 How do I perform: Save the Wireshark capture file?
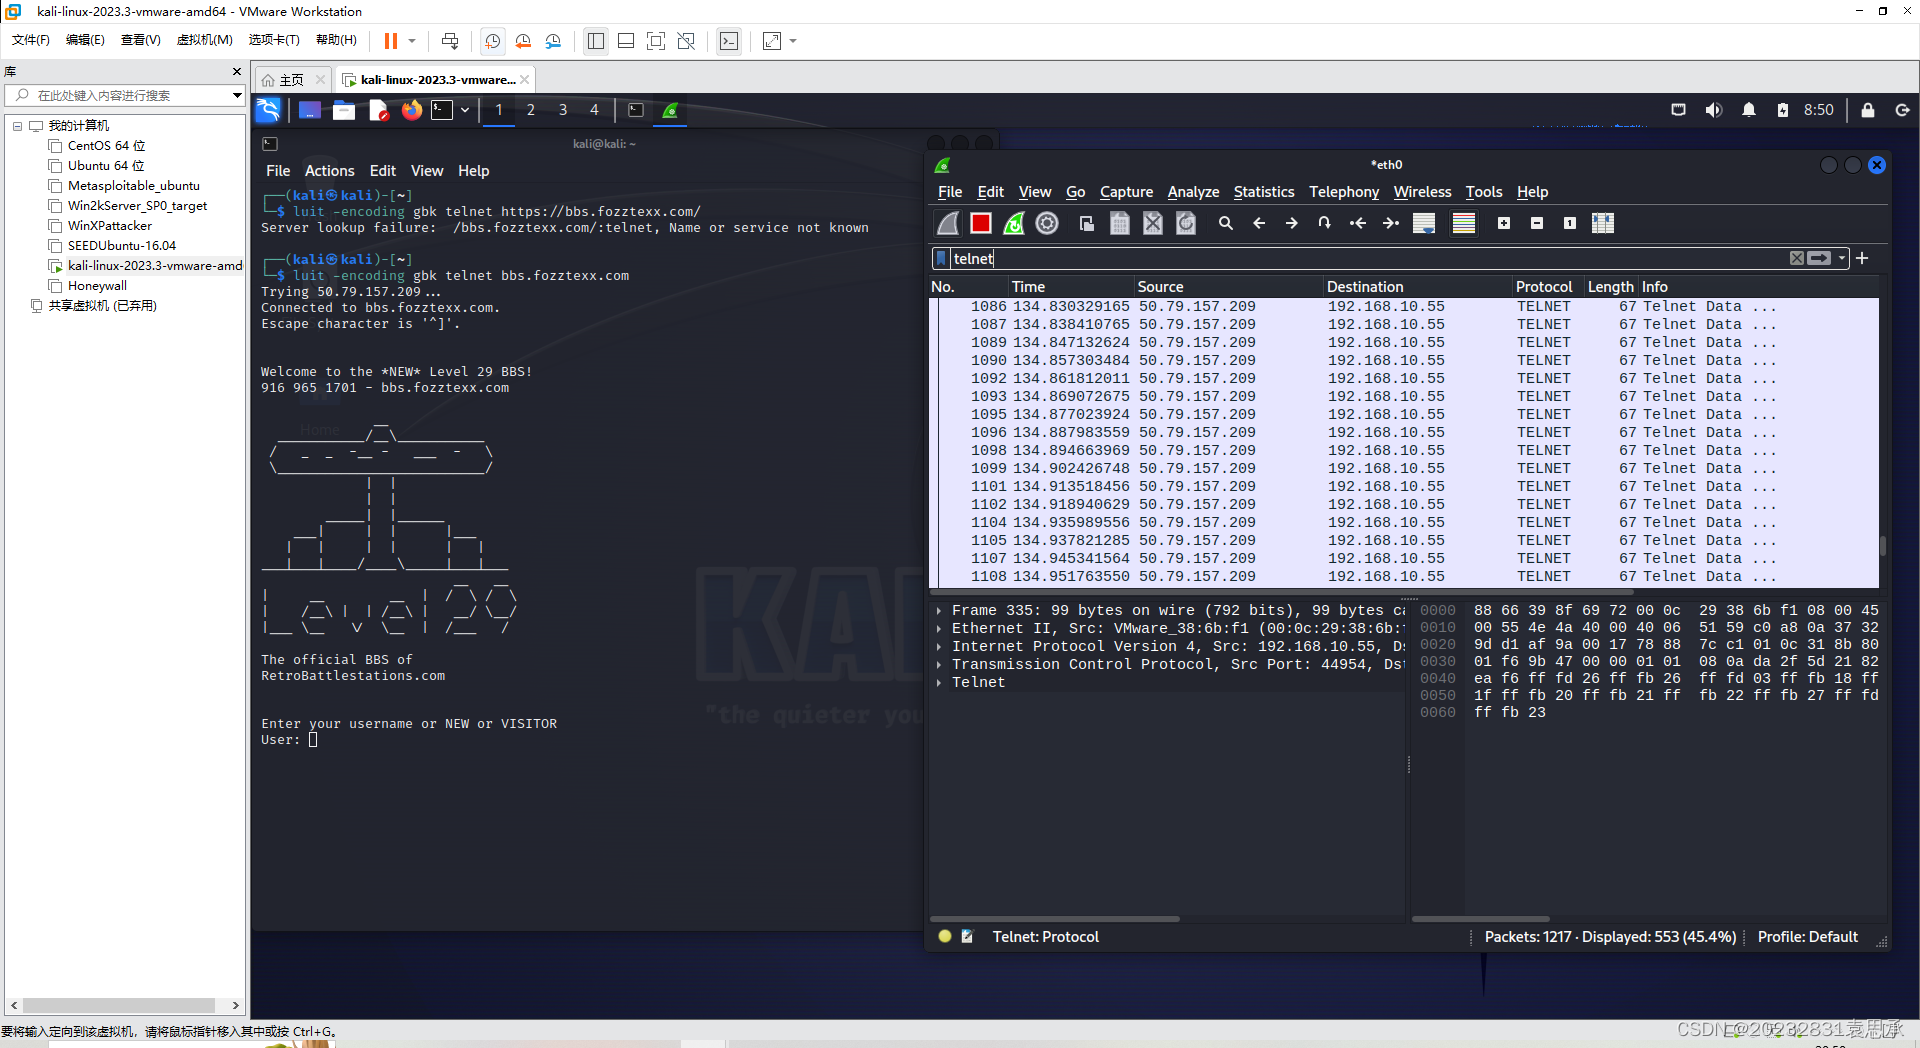pyautogui.click(x=1120, y=223)
